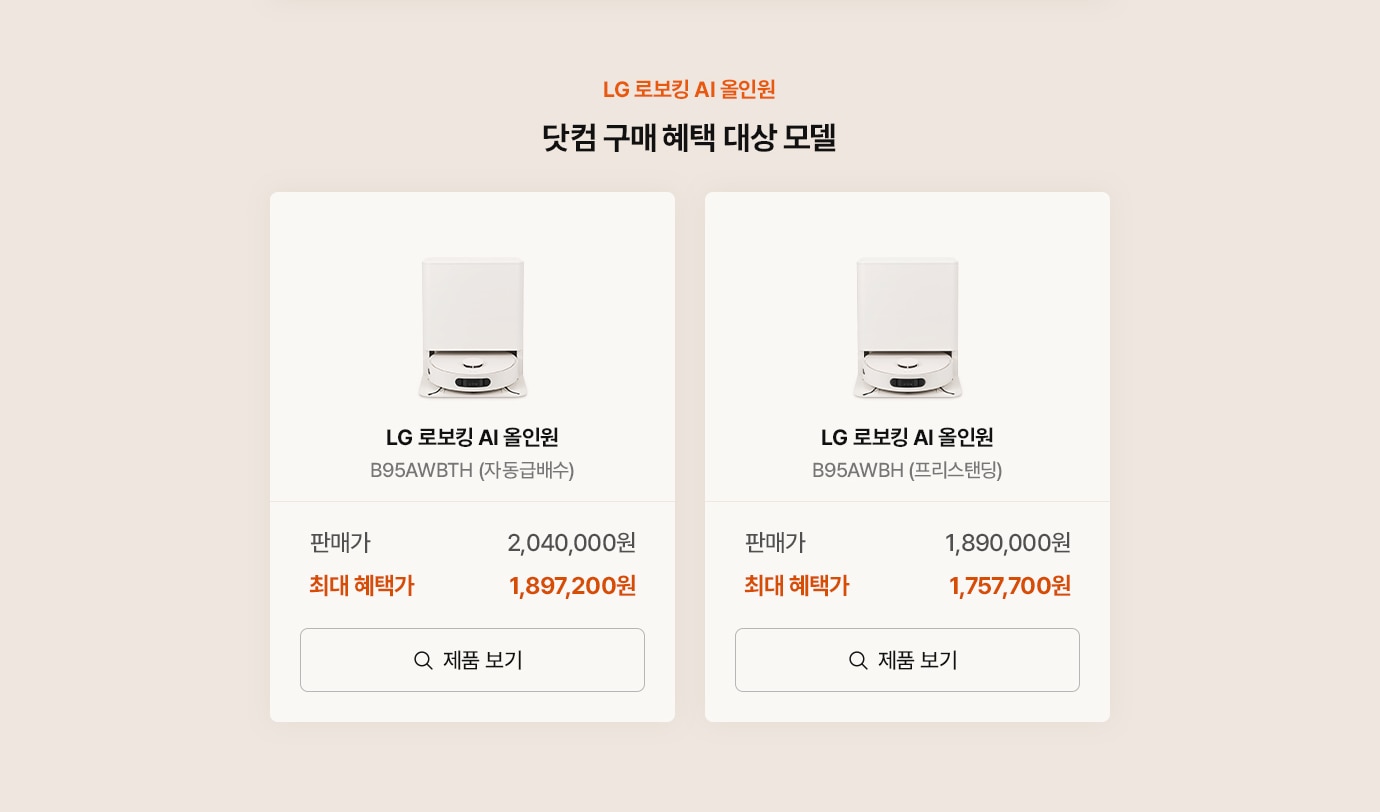
Task: Click the 판매가 label in the 프리스탠딩 card
Action: click(x=775, y=543)
